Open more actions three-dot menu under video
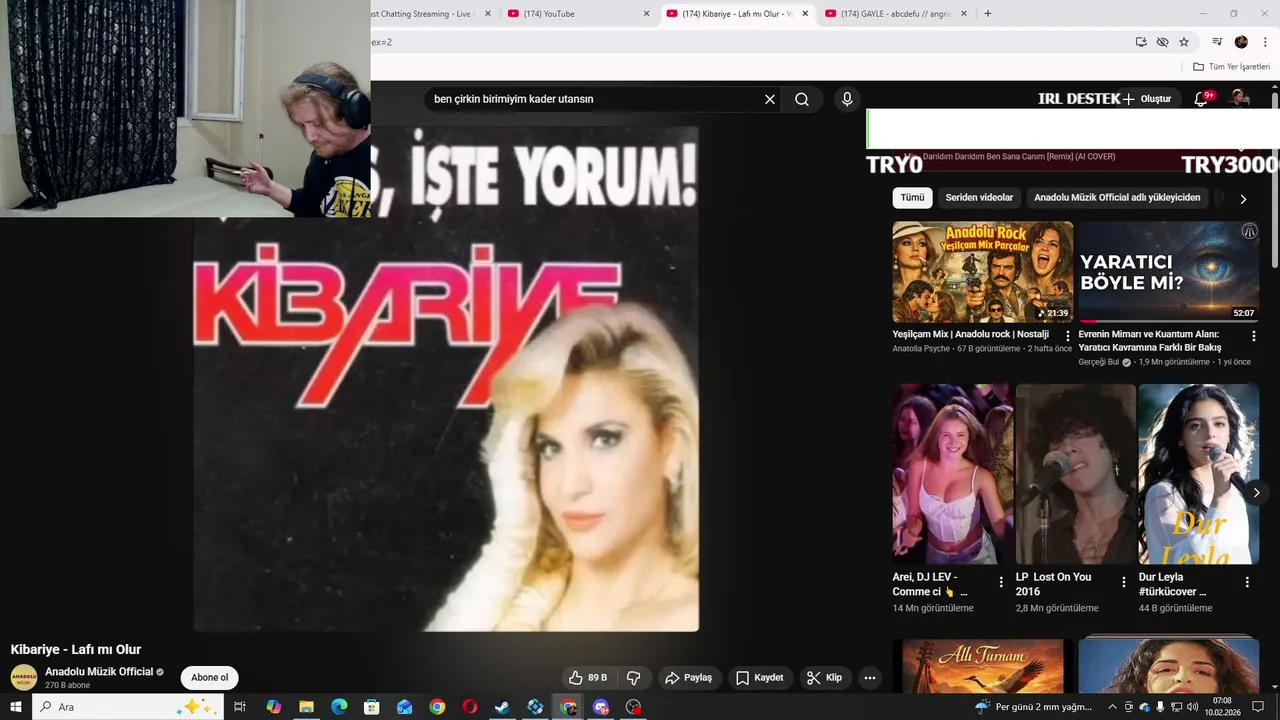Image resolution: width=1280 pixels, height=720 pixels. tap(870, 677)
